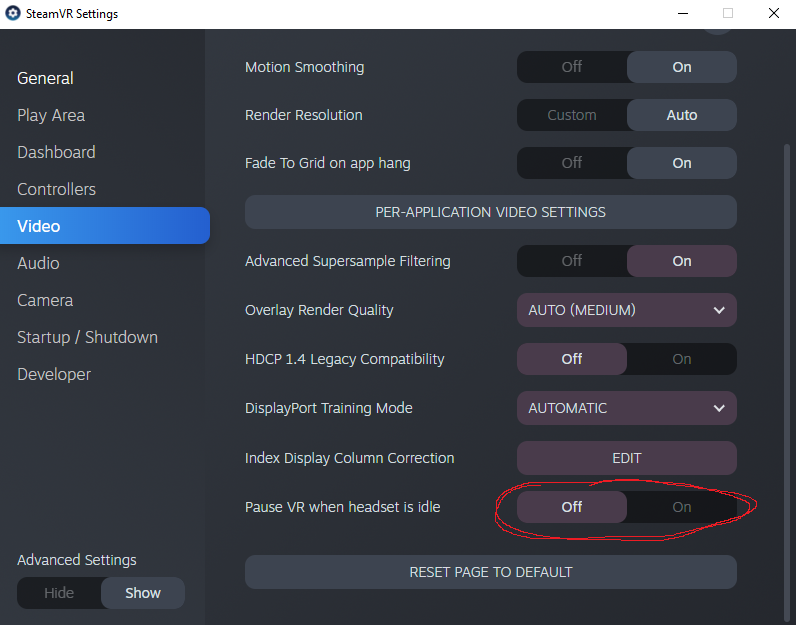Minimize the SteamVR Settings window

[683, 13]
